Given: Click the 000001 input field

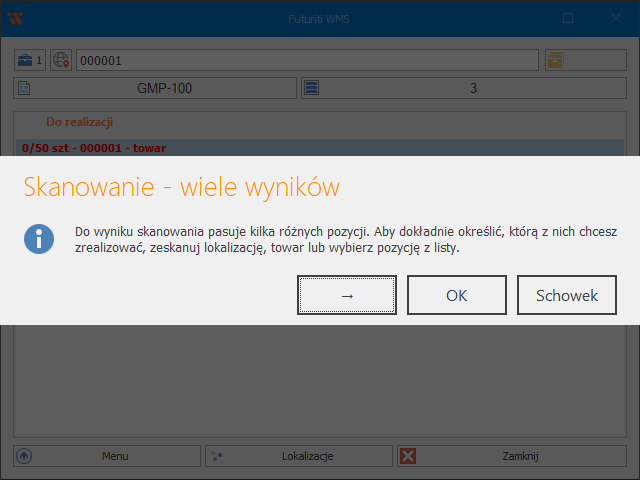Looking at the screenshot, I should coord(305,60).
